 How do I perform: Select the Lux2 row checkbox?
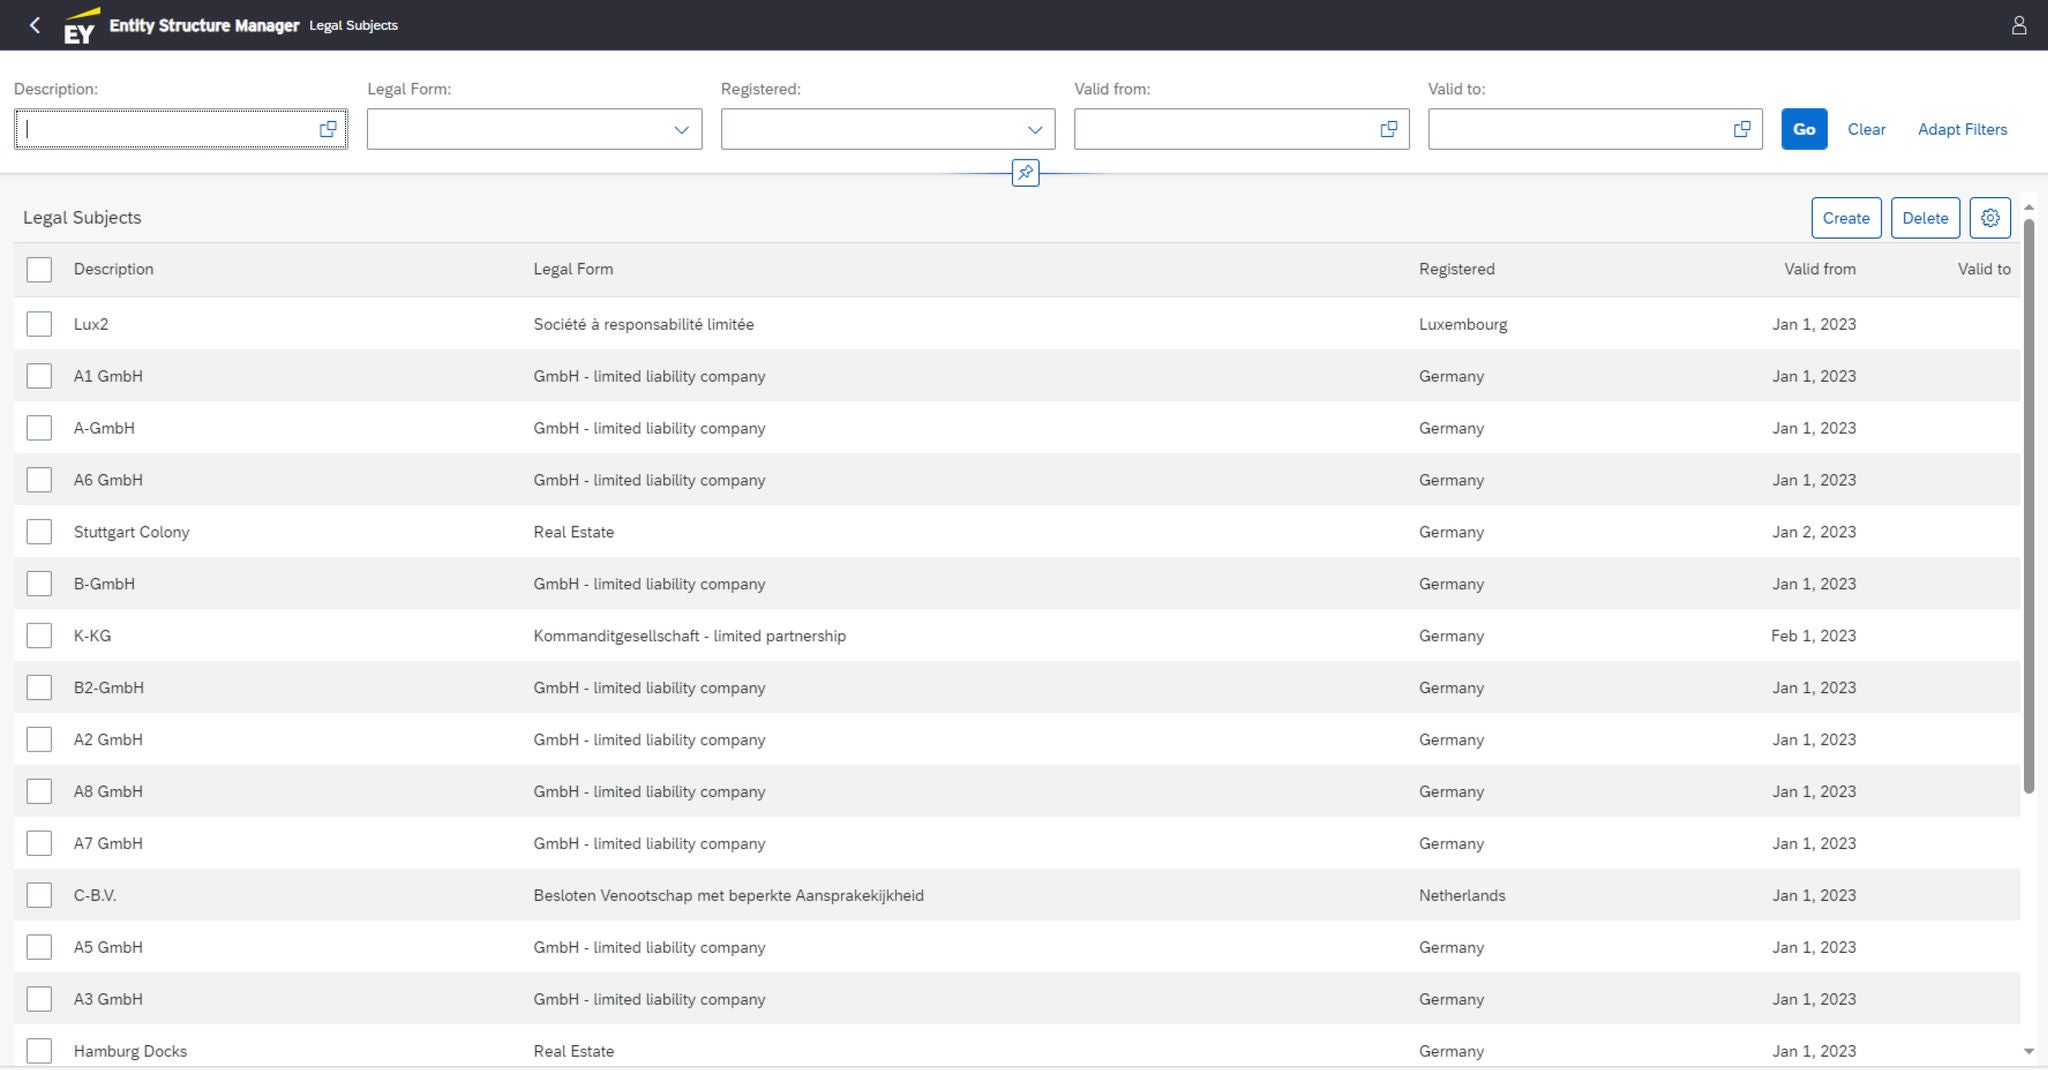point(39,324)
